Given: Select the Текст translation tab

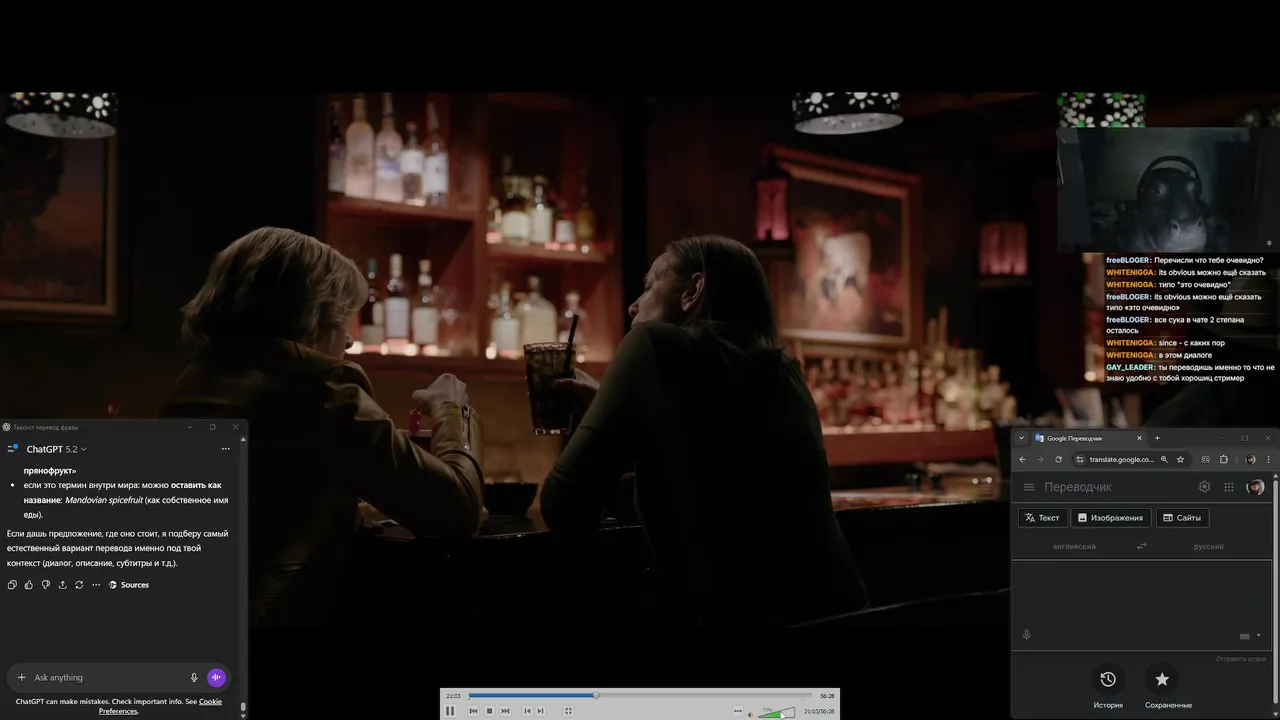Looking at the screenshot, I should pyautogui.click(x=1042, y=518).
